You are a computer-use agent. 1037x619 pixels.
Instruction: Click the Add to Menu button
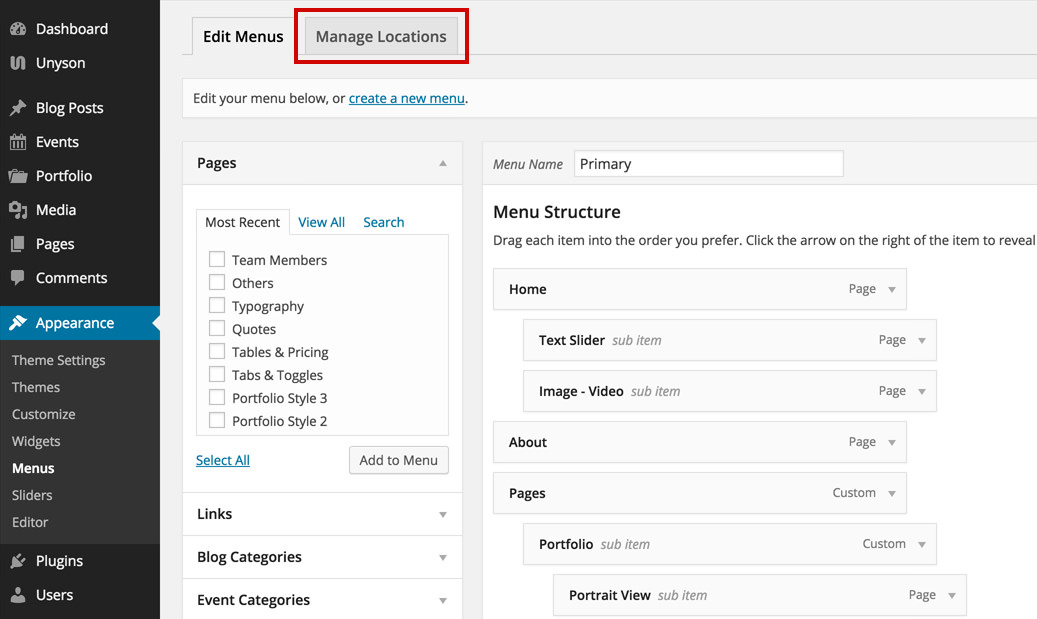[399, 460]
